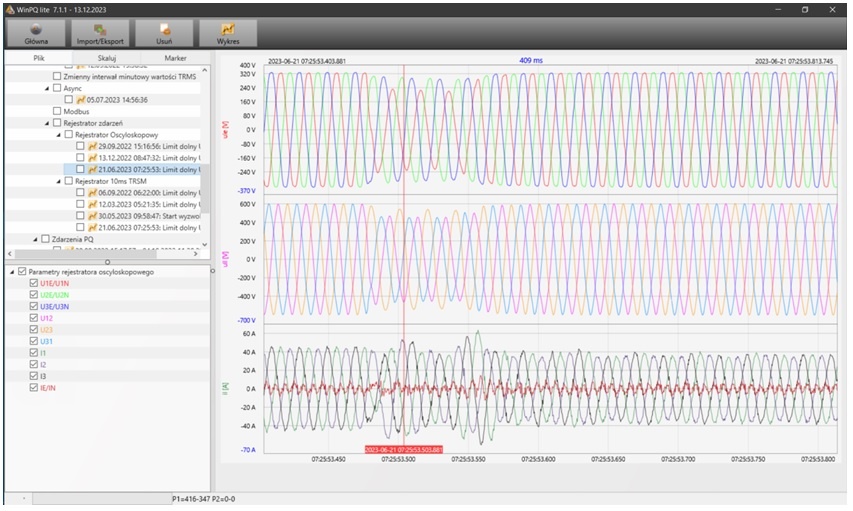Open the Wykres chart toolbar button
This screenshot has height=511, width=853.
tap(228, 33)
